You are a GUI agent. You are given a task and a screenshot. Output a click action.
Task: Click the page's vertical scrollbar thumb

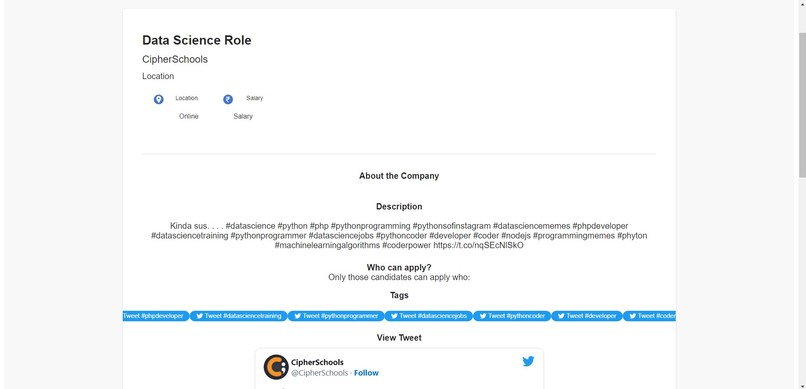pos(802,105)
